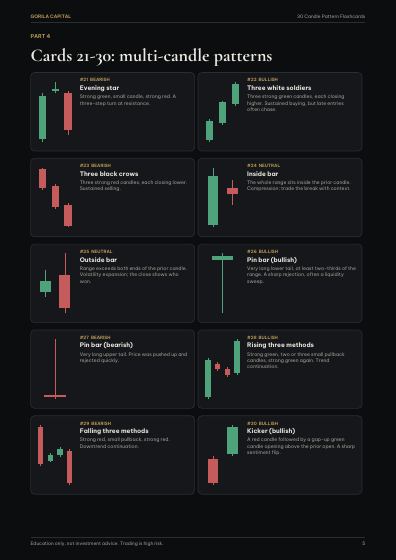Select the Three white soldiers candle diagram
This screenshot has width=396, height=560.
[x=222, y=112]
